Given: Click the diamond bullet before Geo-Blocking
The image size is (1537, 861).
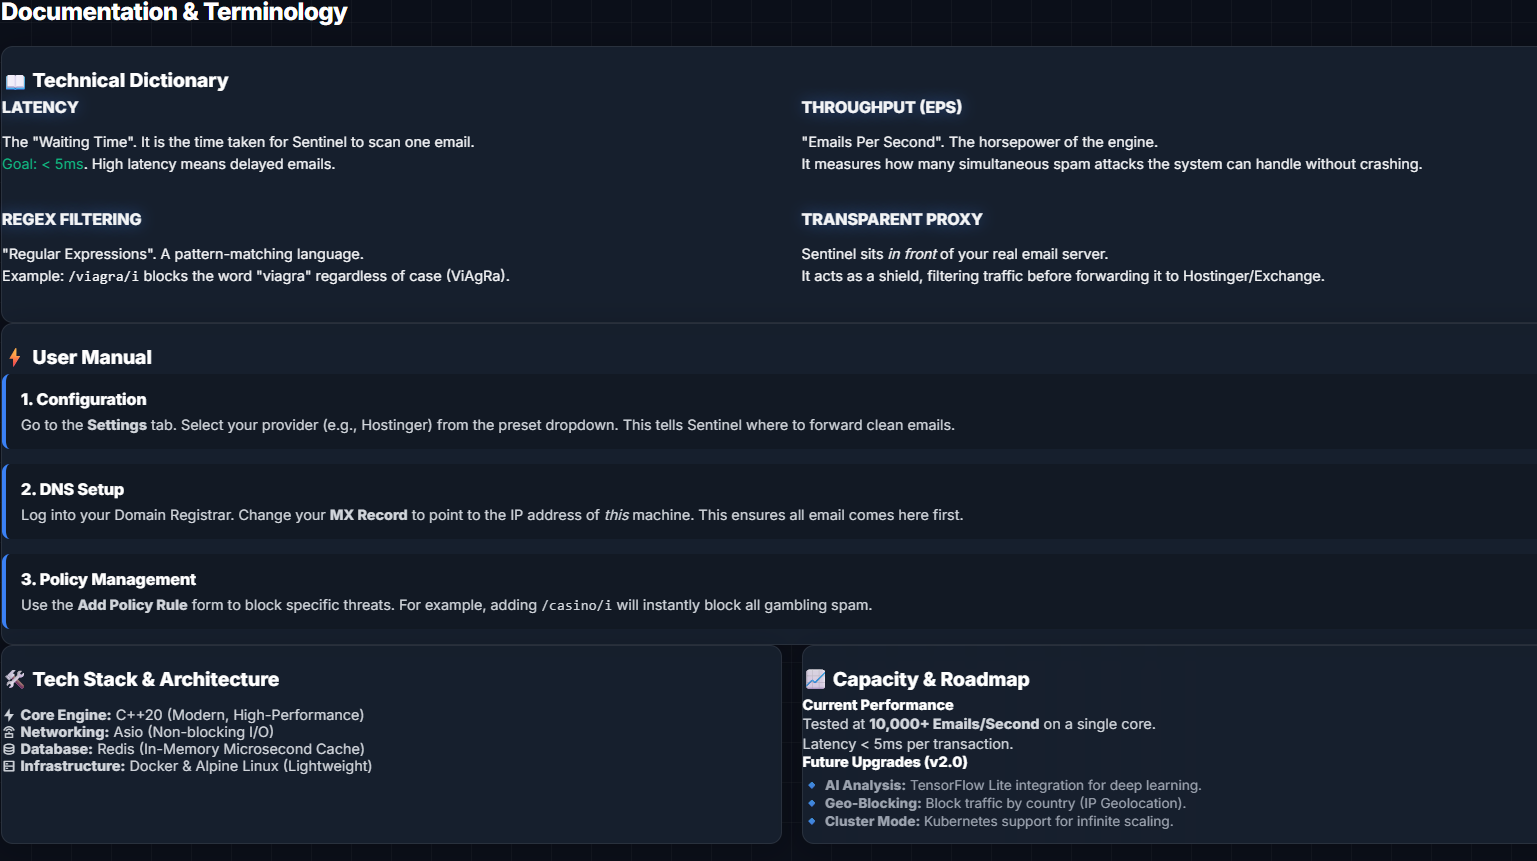Looking at the screenshot, I should pyautogui.click(x=812, y=804).
